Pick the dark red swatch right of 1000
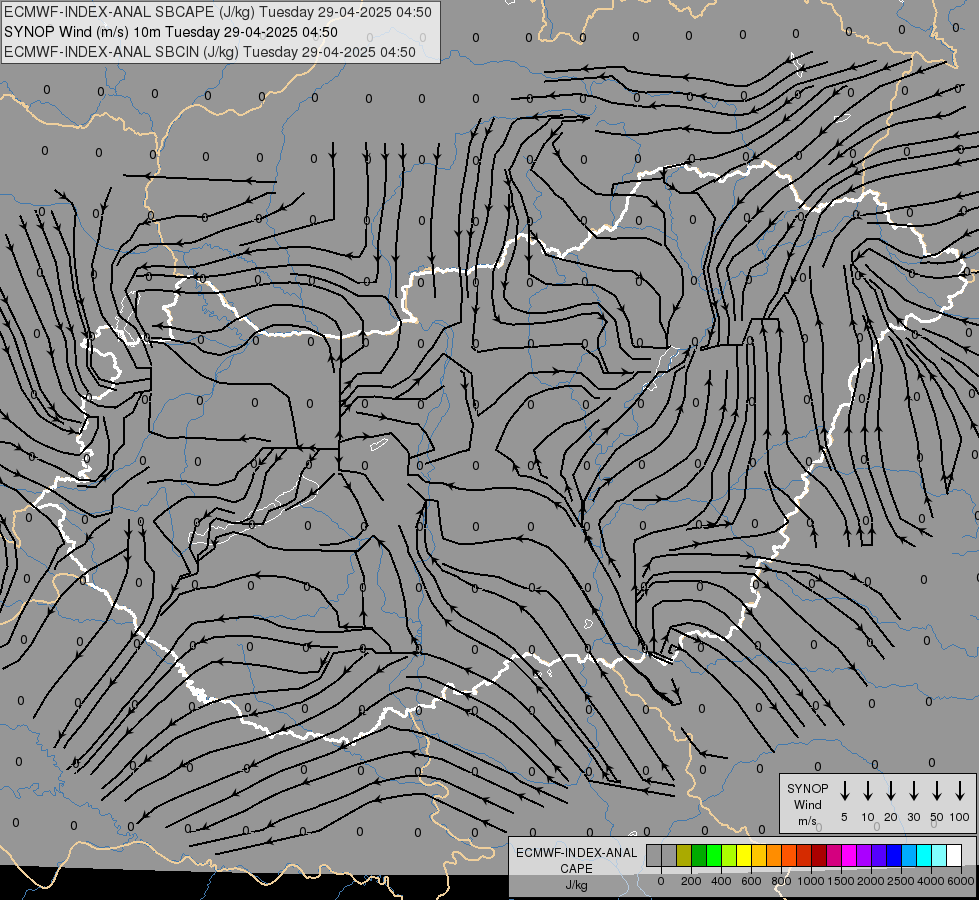979x900 pixels. (819, 855)
